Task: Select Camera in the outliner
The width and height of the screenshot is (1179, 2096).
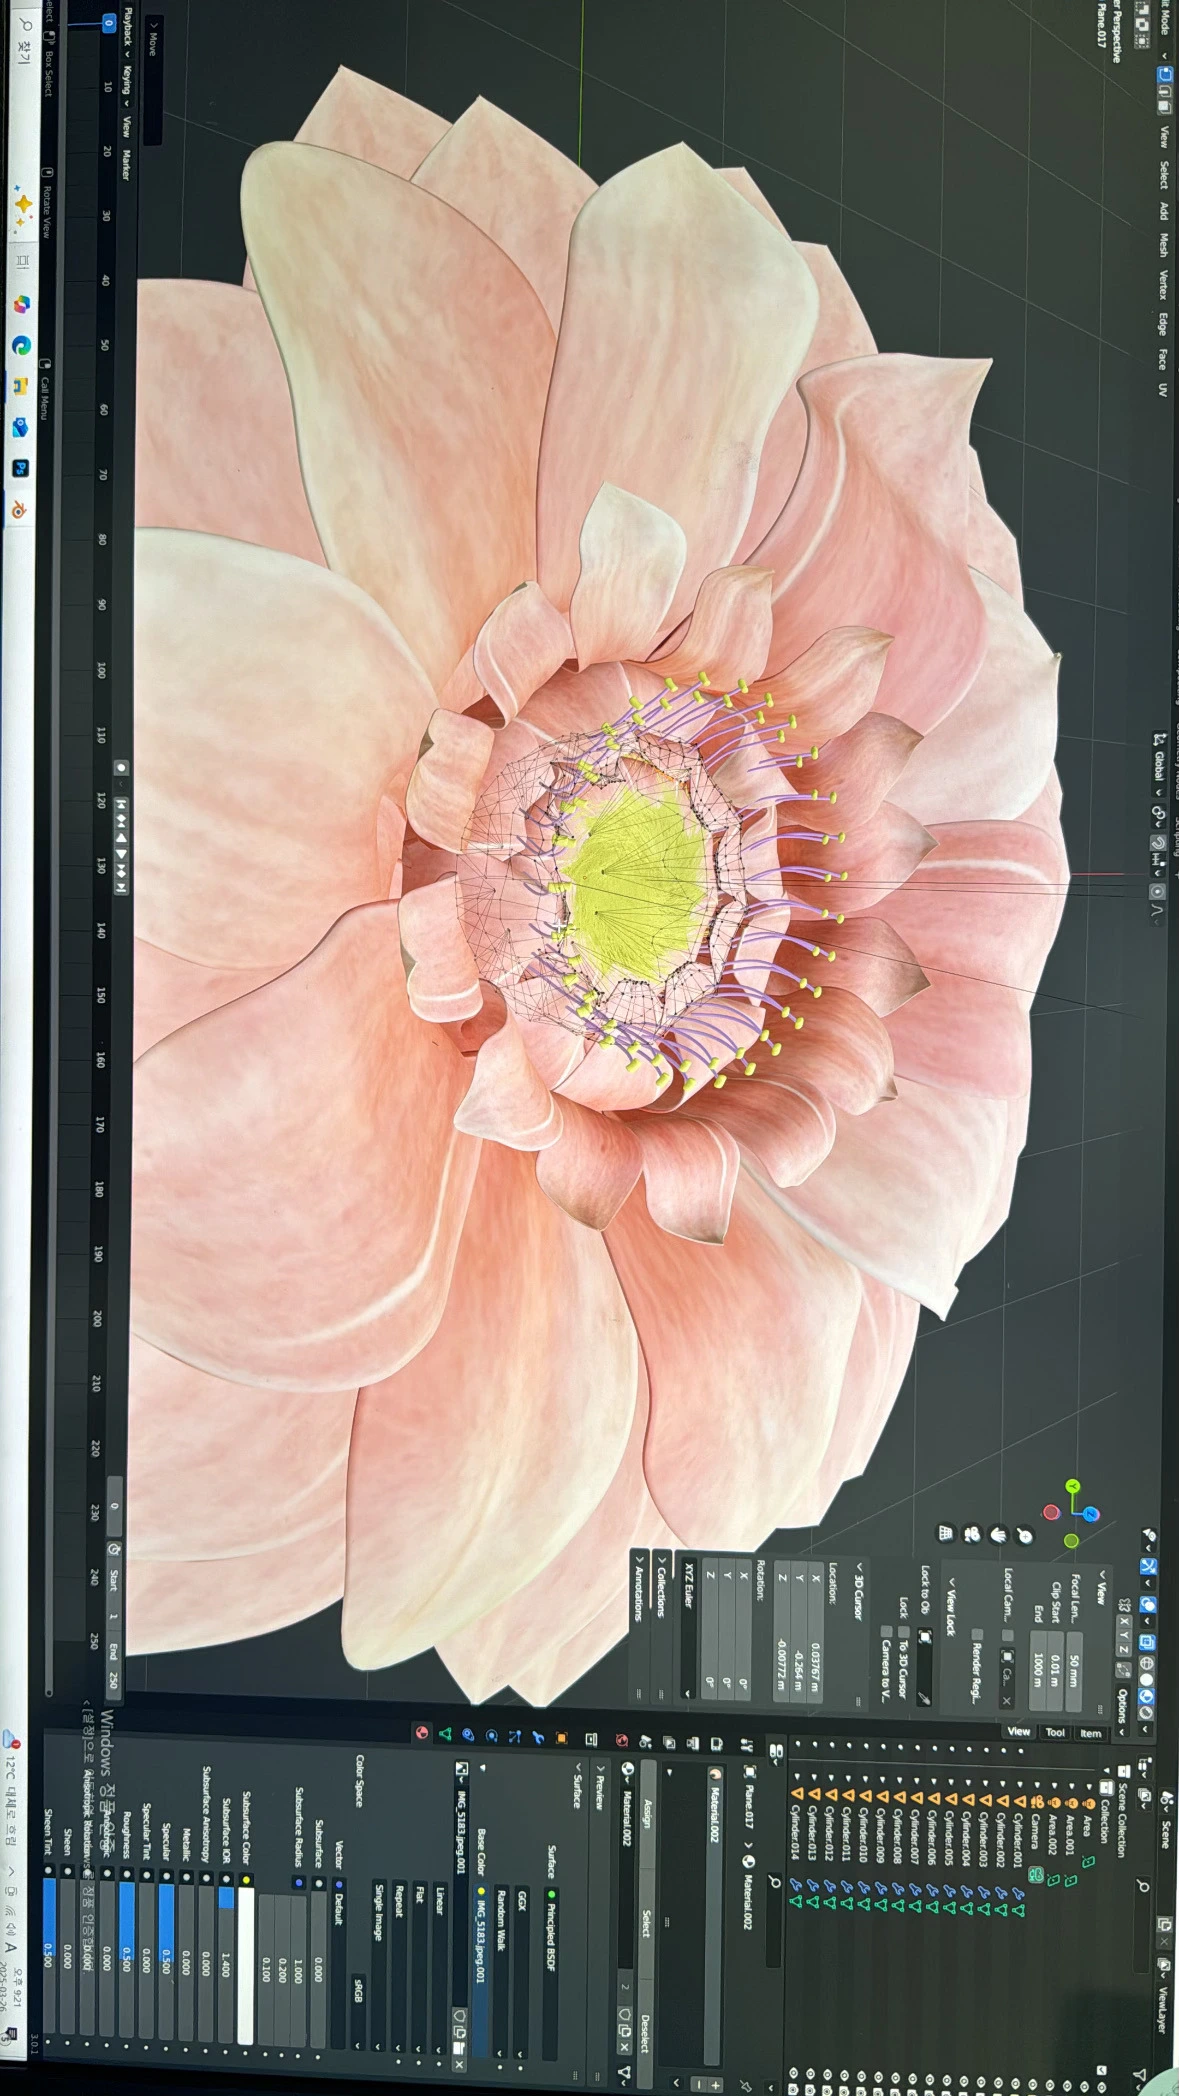Action: (x=1035, y=1834)
